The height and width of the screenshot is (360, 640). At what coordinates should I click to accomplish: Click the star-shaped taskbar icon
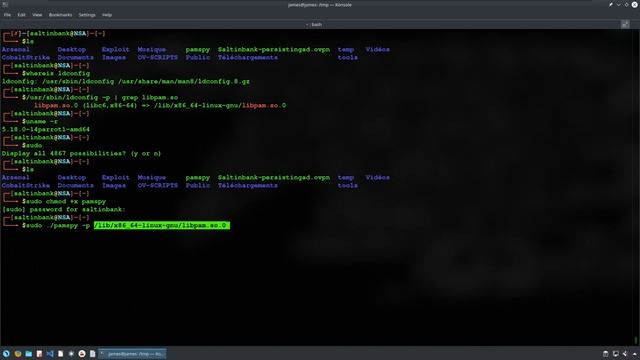click(71, 353)
